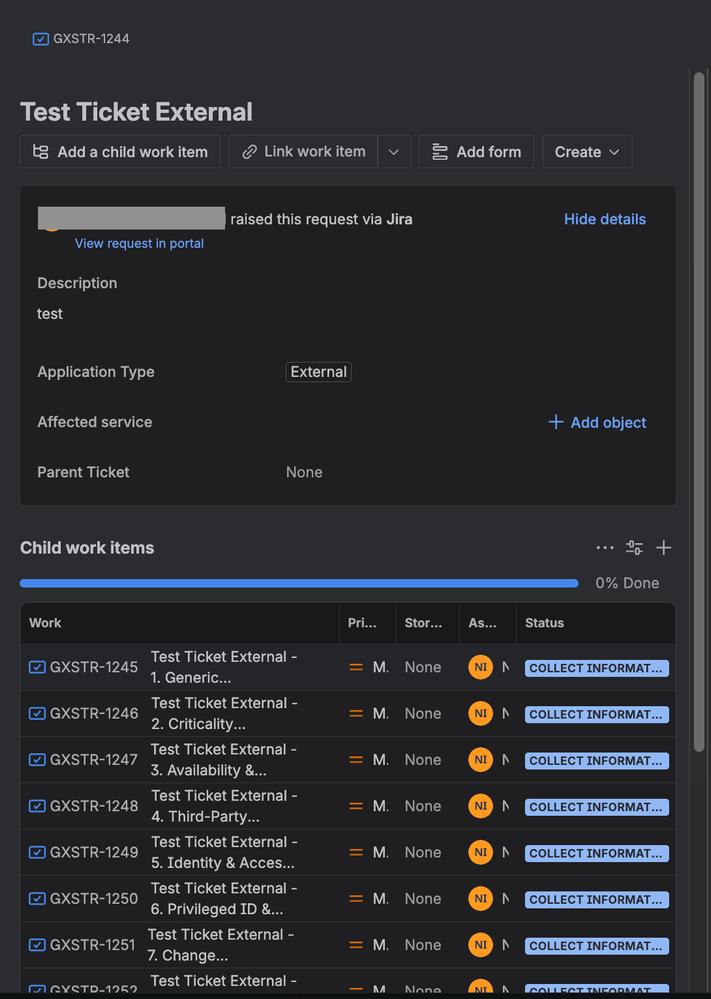The height and width of the screenshot is (999, 711).
Task: Click Add object for Affected service
Action: pos(596,422)
